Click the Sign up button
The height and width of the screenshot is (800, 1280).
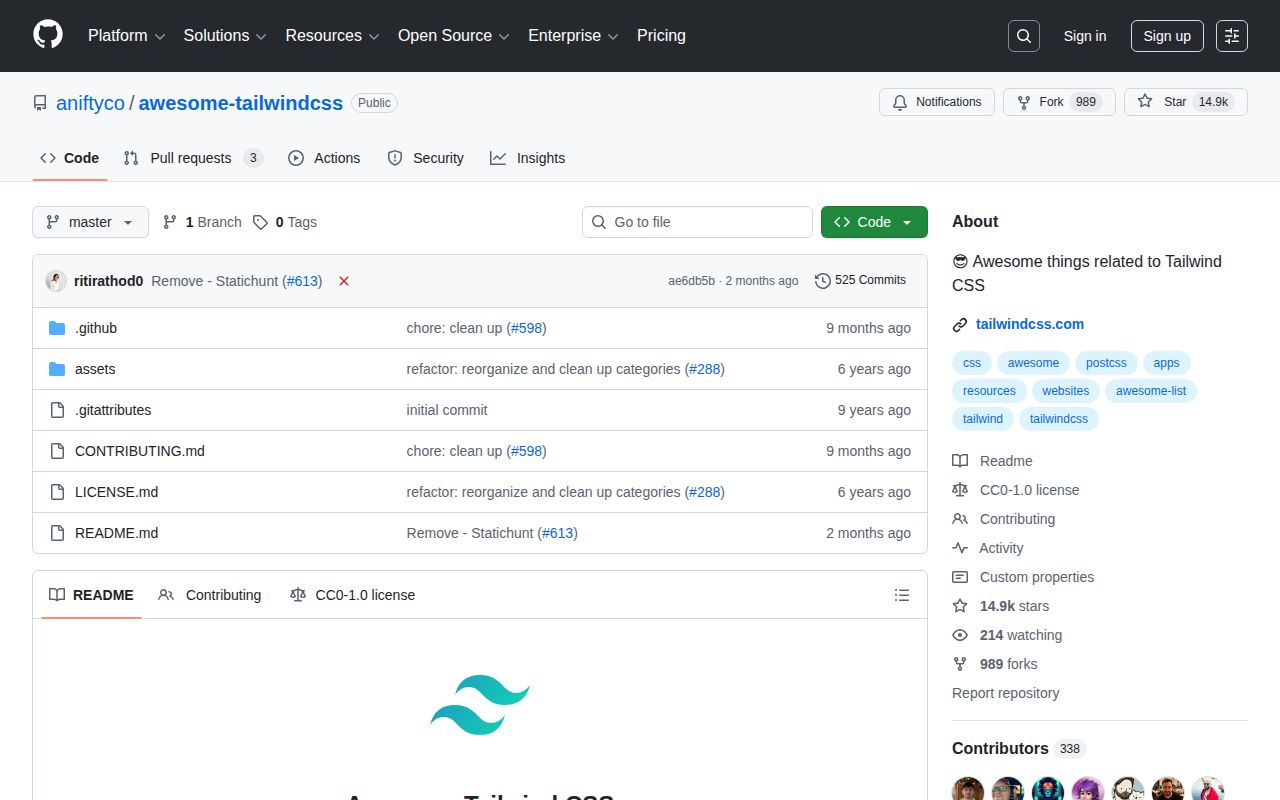1167,35
